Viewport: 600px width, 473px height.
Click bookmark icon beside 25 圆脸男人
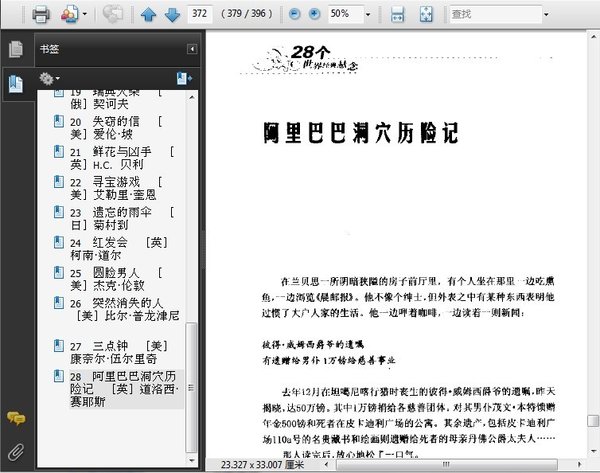(59, 272)
